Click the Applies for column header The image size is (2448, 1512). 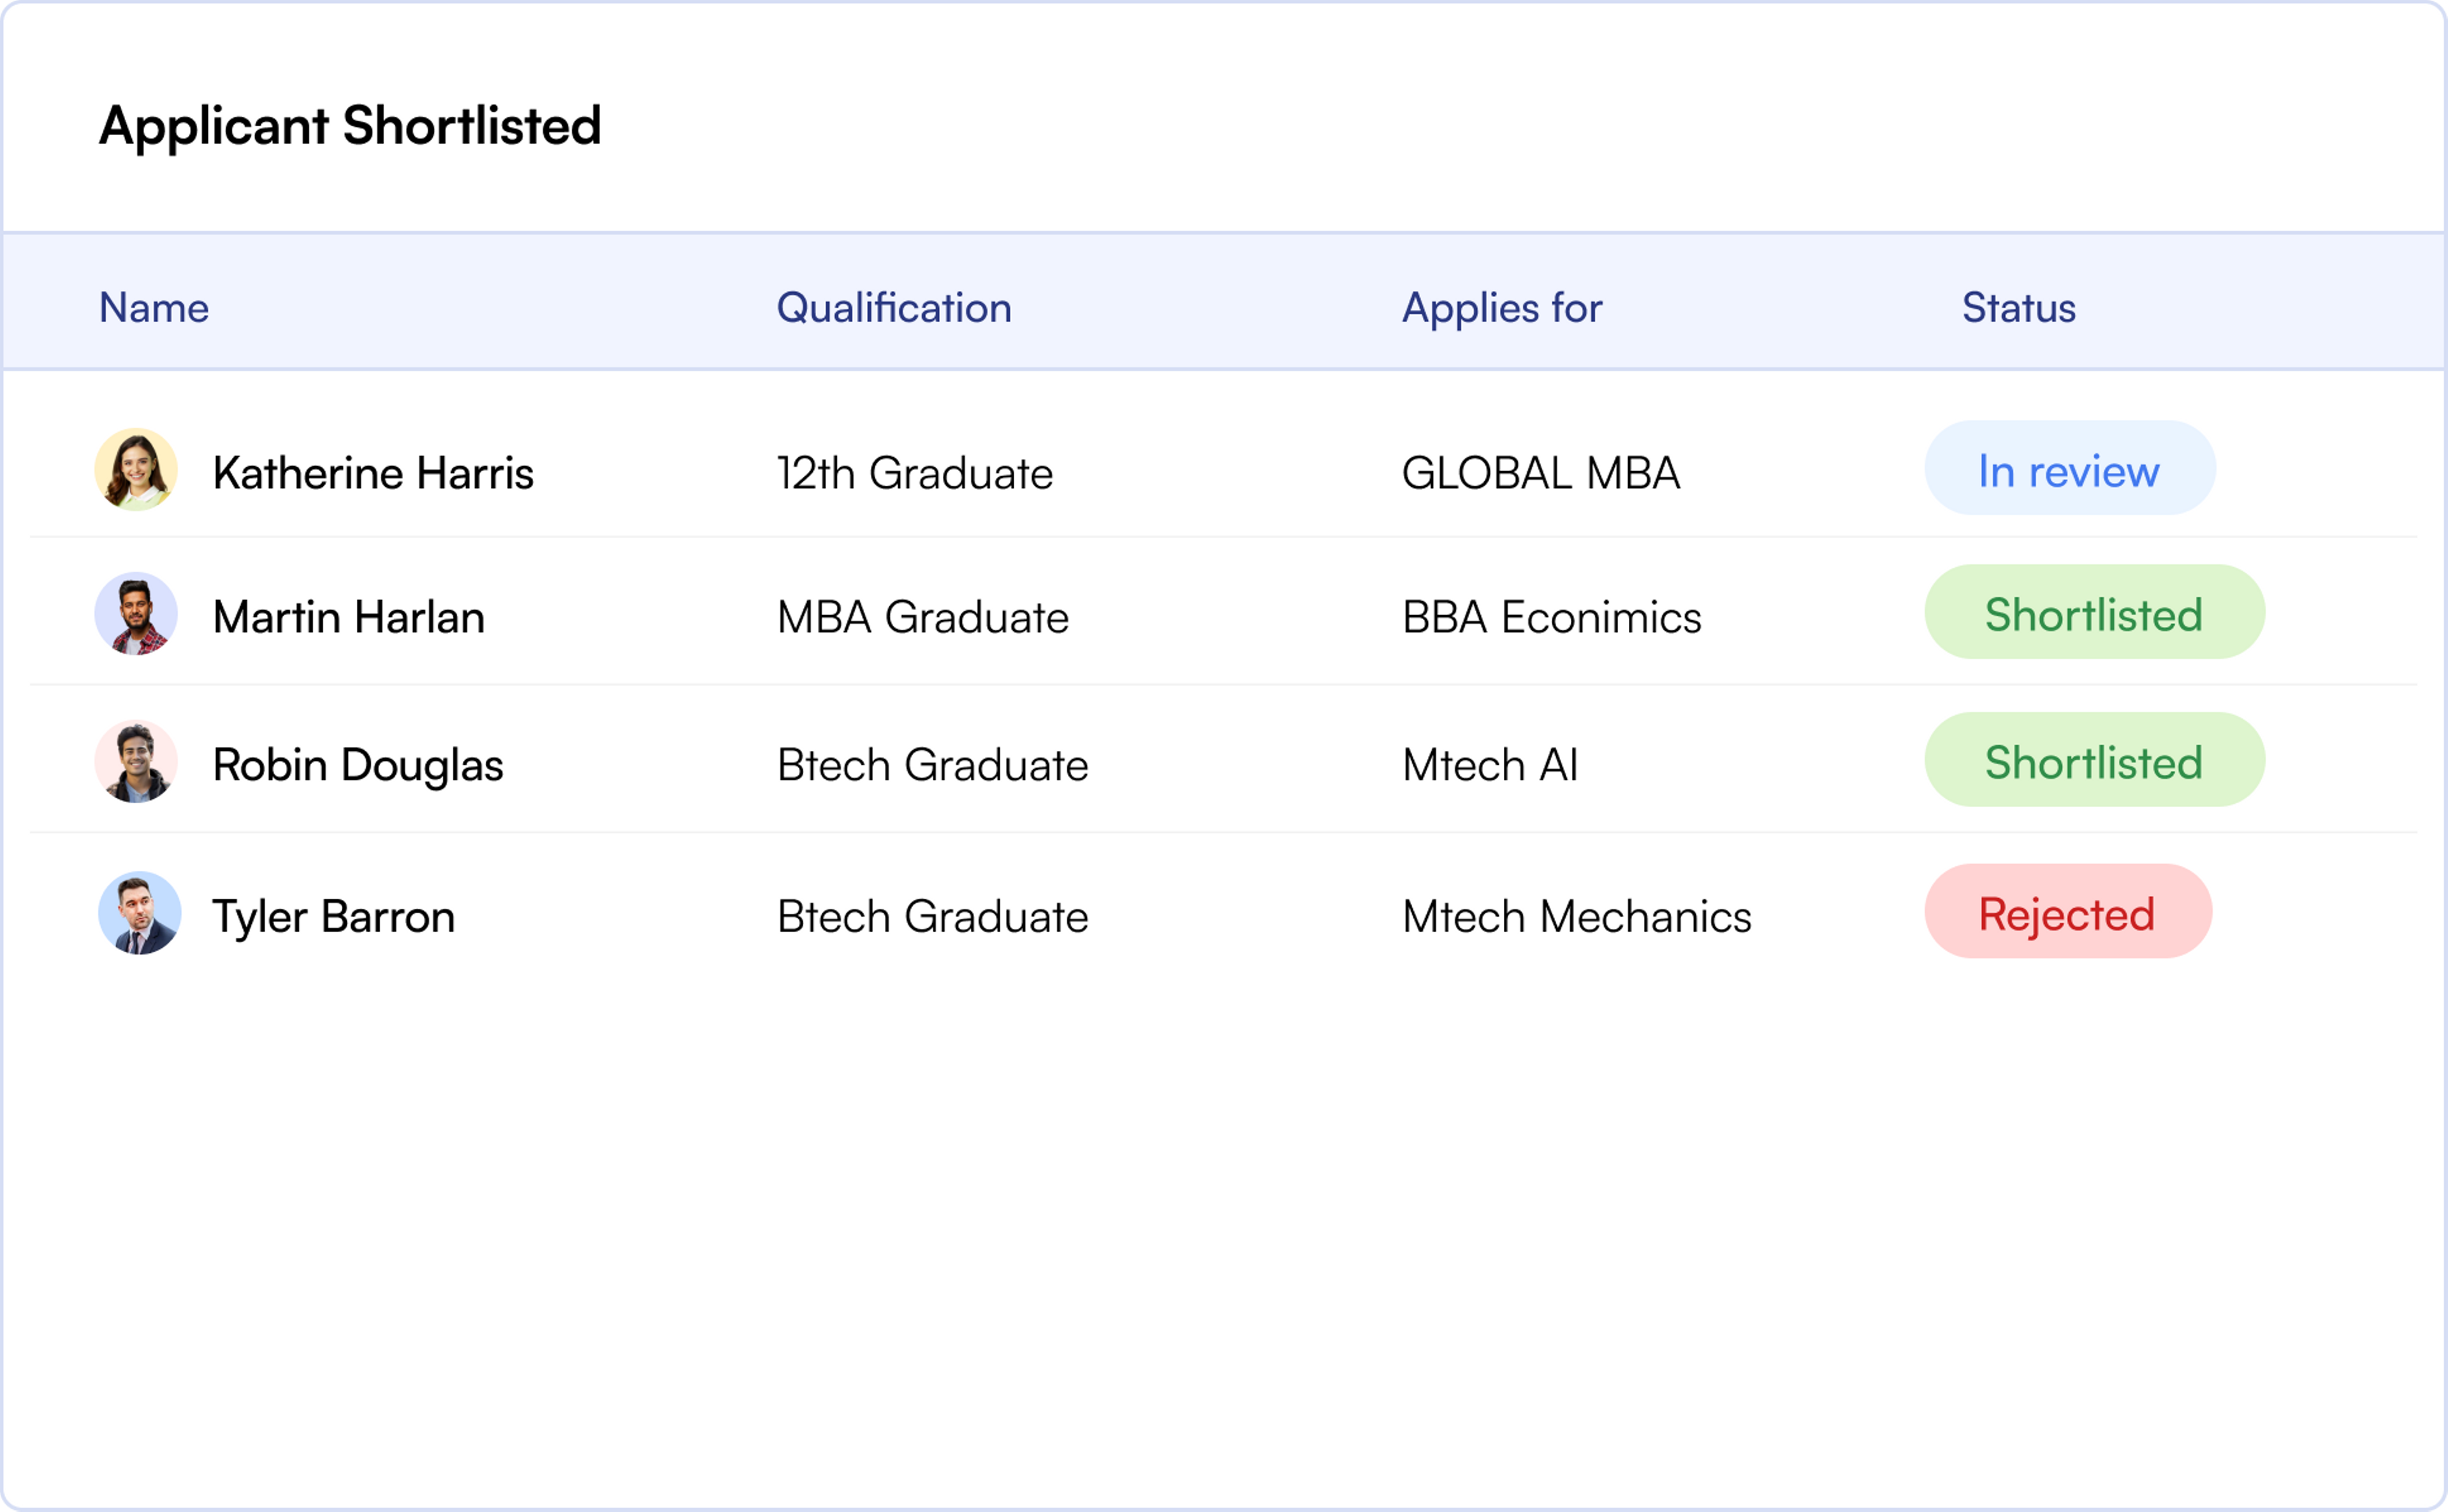(1502, 308)
